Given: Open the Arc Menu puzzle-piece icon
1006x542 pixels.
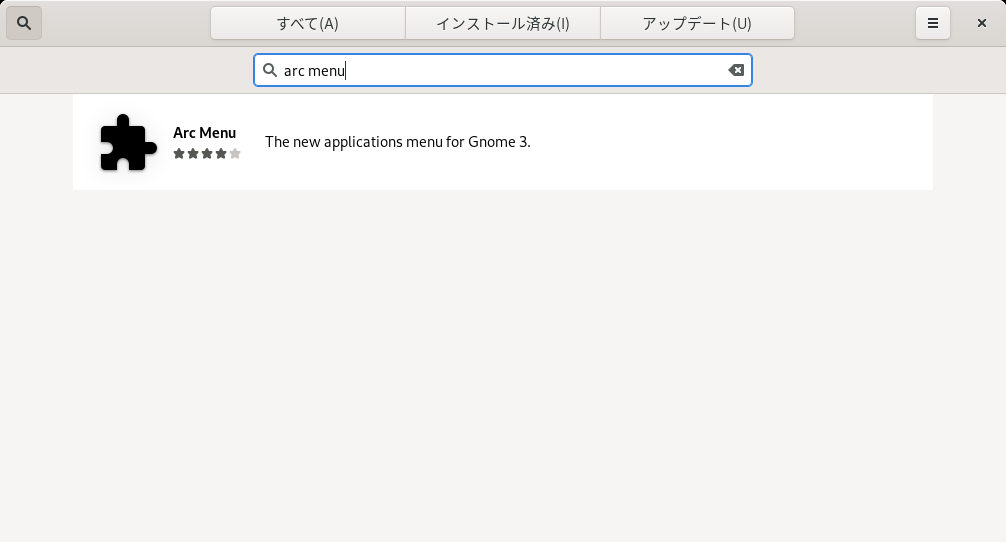Looking at the screenshot, I should pyautogui.click(x=128, y=142).
